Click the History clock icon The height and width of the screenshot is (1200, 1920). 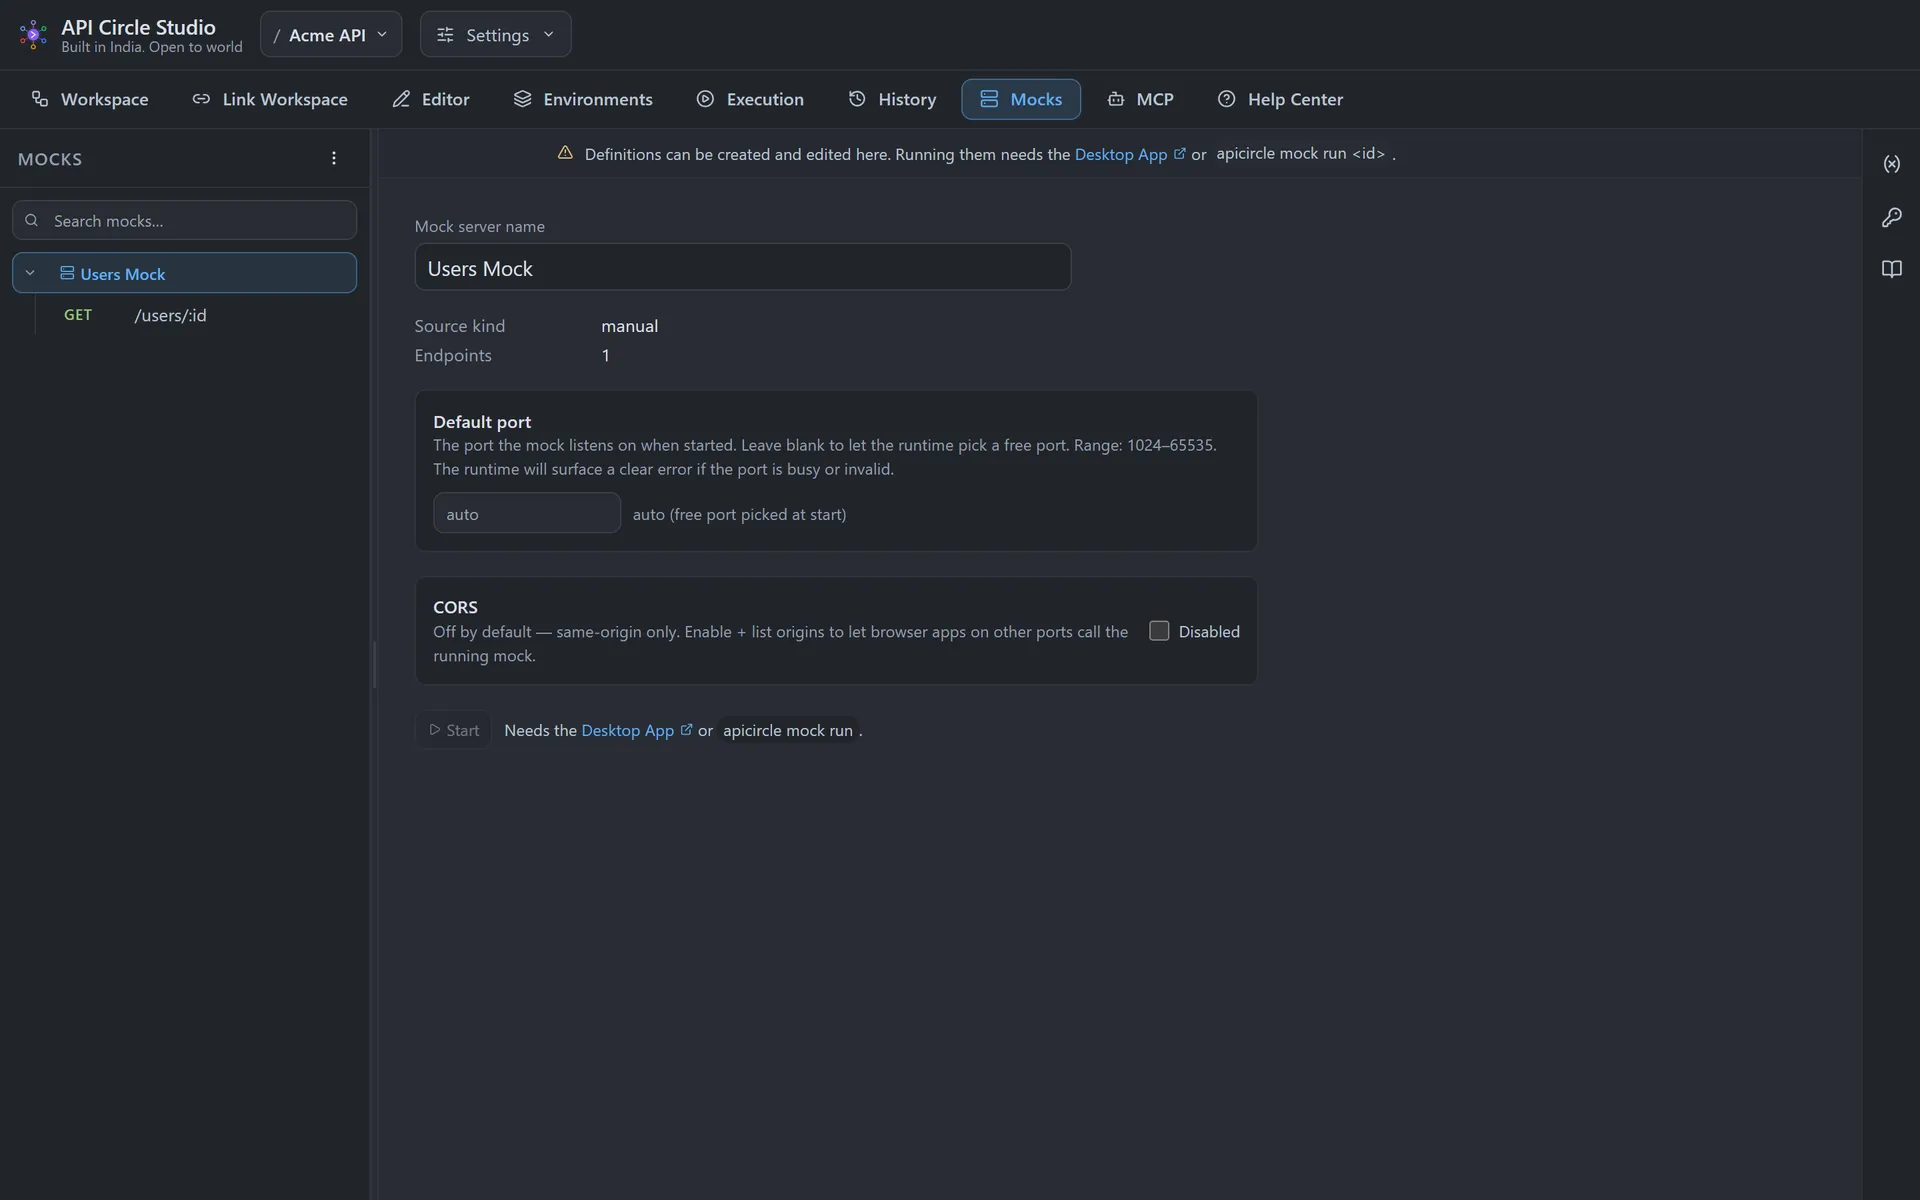[x=857, y=99]
